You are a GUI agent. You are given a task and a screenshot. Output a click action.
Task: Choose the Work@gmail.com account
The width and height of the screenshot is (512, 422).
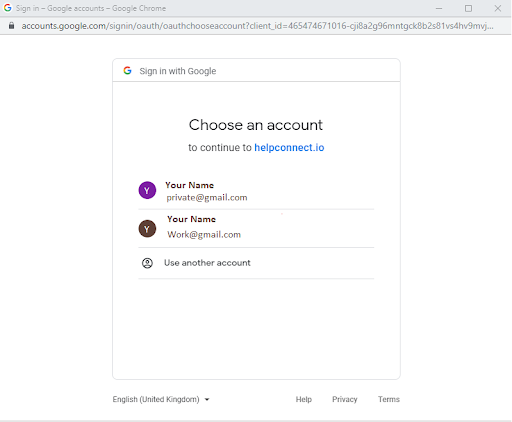(256, 229)
